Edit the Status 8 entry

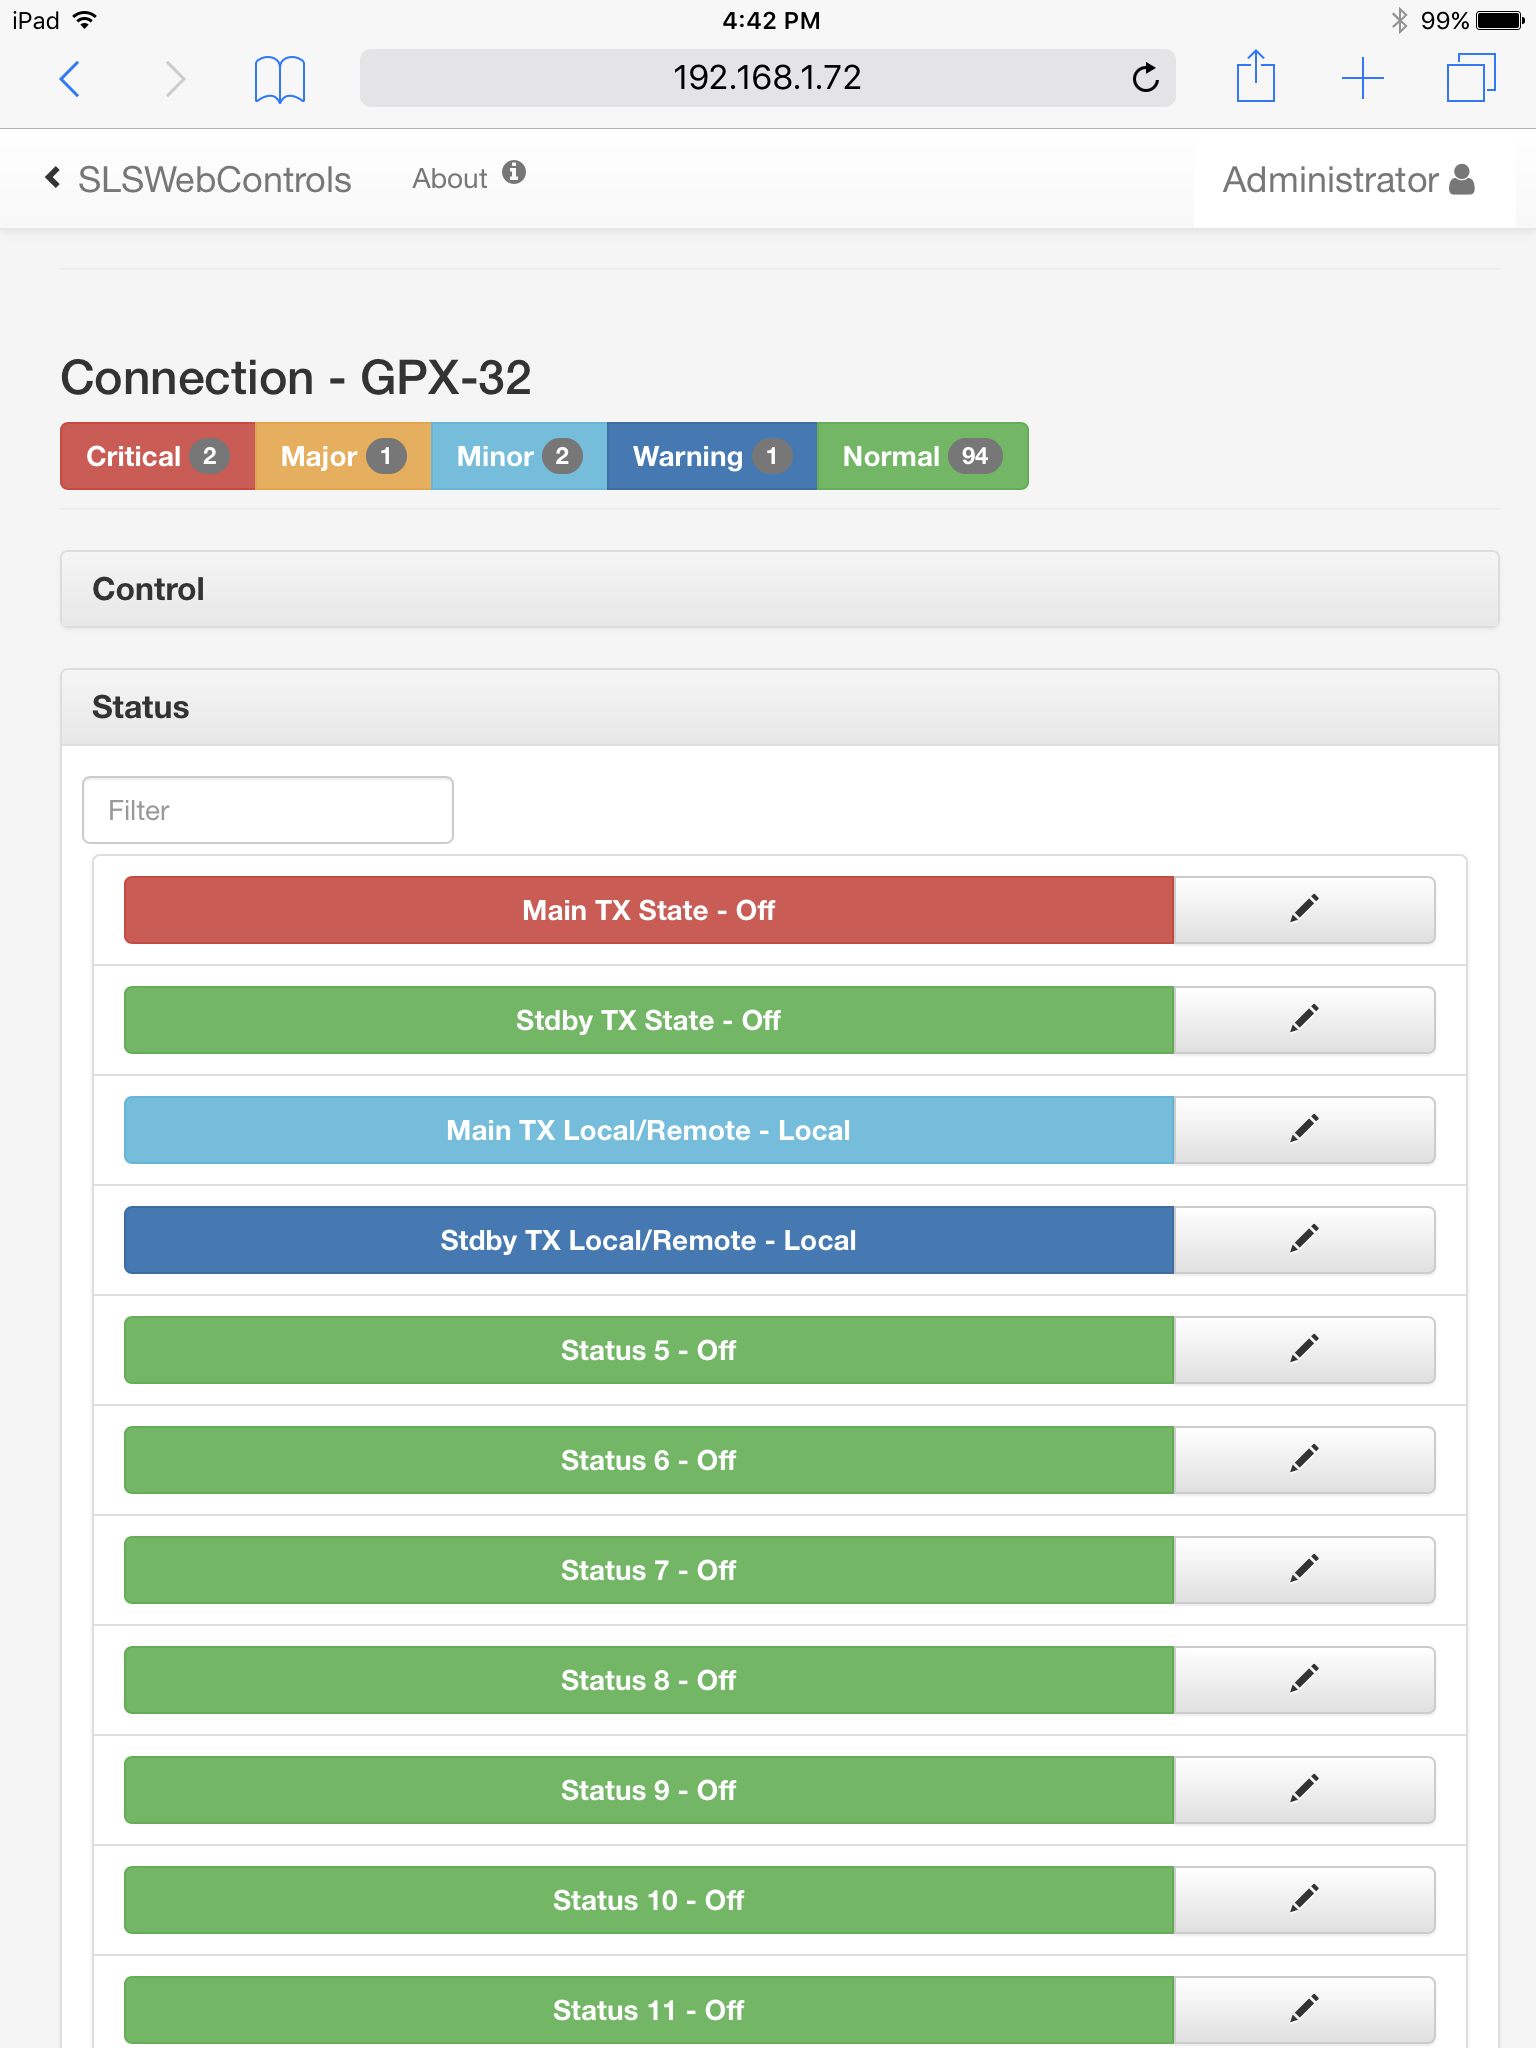point(1304,1680)
